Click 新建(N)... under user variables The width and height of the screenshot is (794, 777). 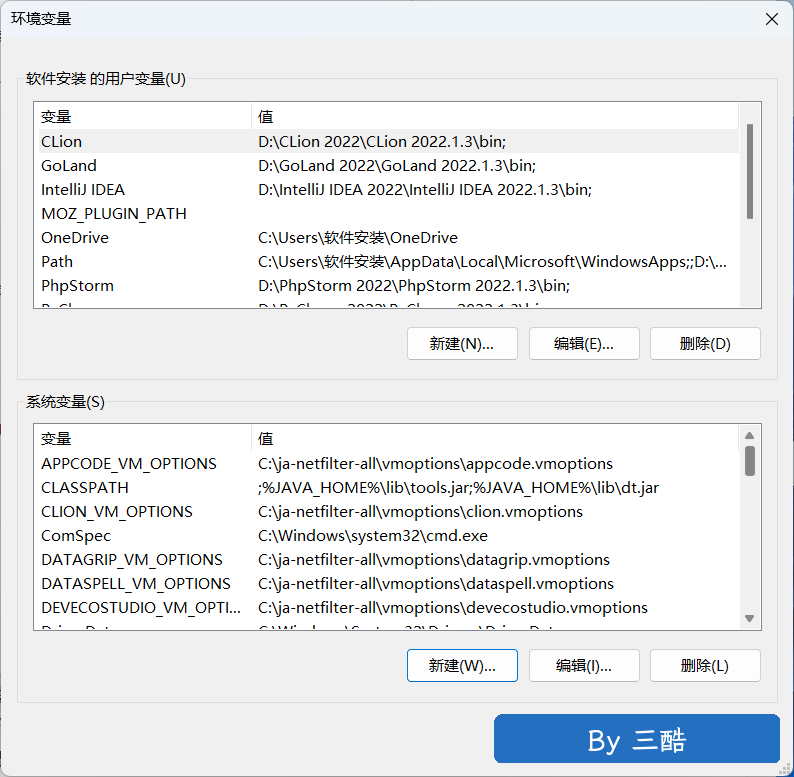pos(462,344)
